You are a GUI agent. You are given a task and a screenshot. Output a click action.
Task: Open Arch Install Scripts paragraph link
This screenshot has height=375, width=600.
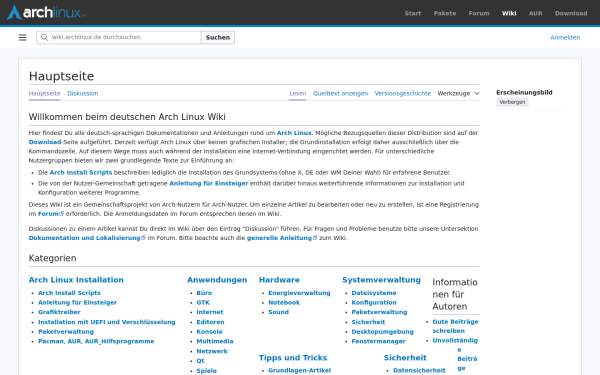[81, 173]
